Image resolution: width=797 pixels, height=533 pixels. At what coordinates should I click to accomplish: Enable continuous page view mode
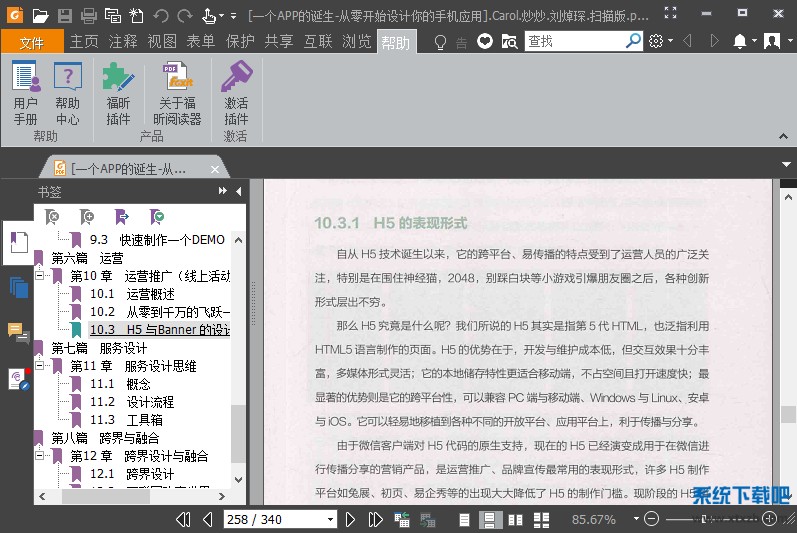click(x=490, y=519)
